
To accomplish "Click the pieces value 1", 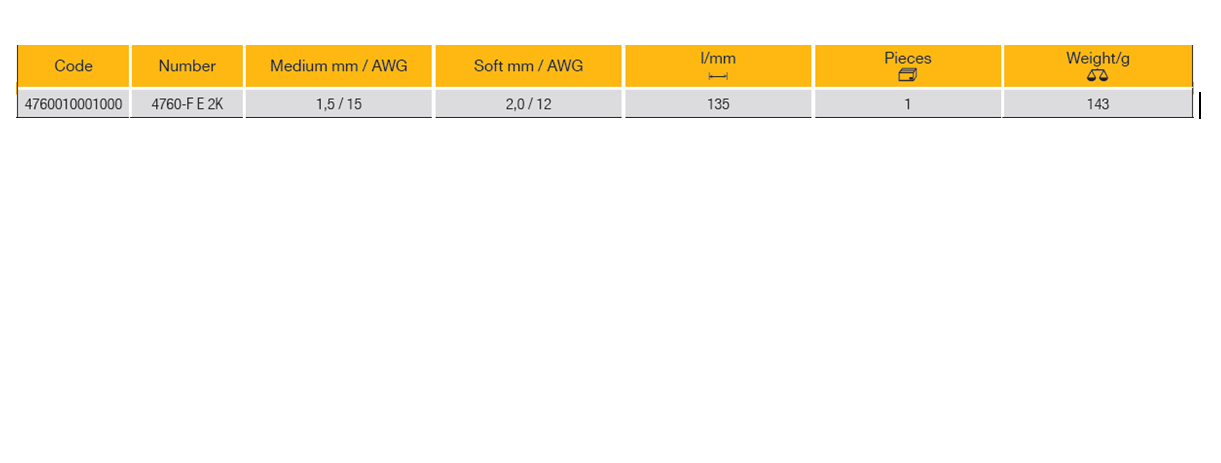I will (907, 104).
